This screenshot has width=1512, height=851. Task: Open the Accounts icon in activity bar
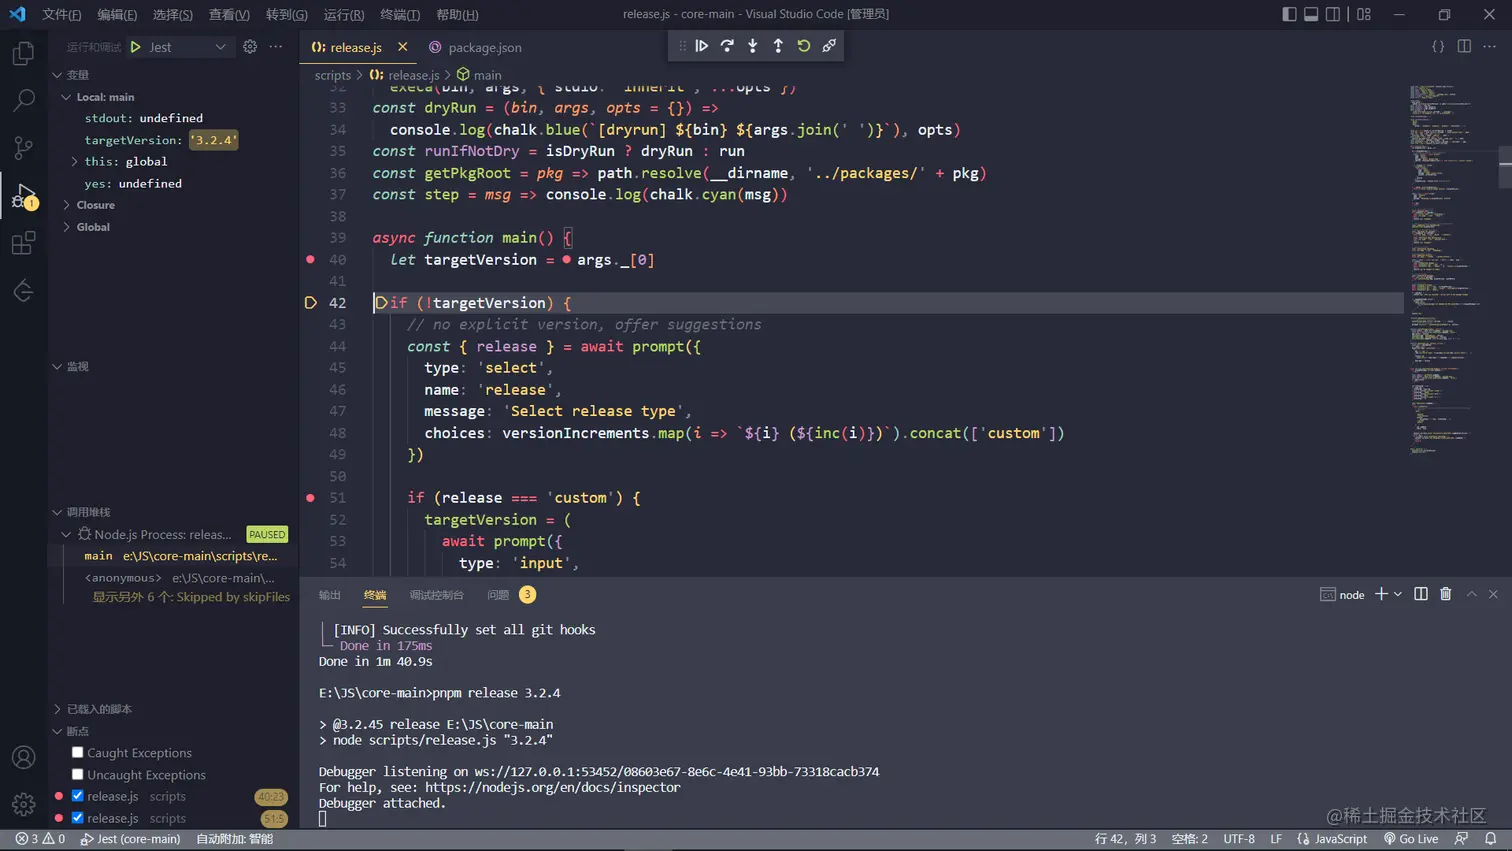pyautogui.click(x=23, y=757)
